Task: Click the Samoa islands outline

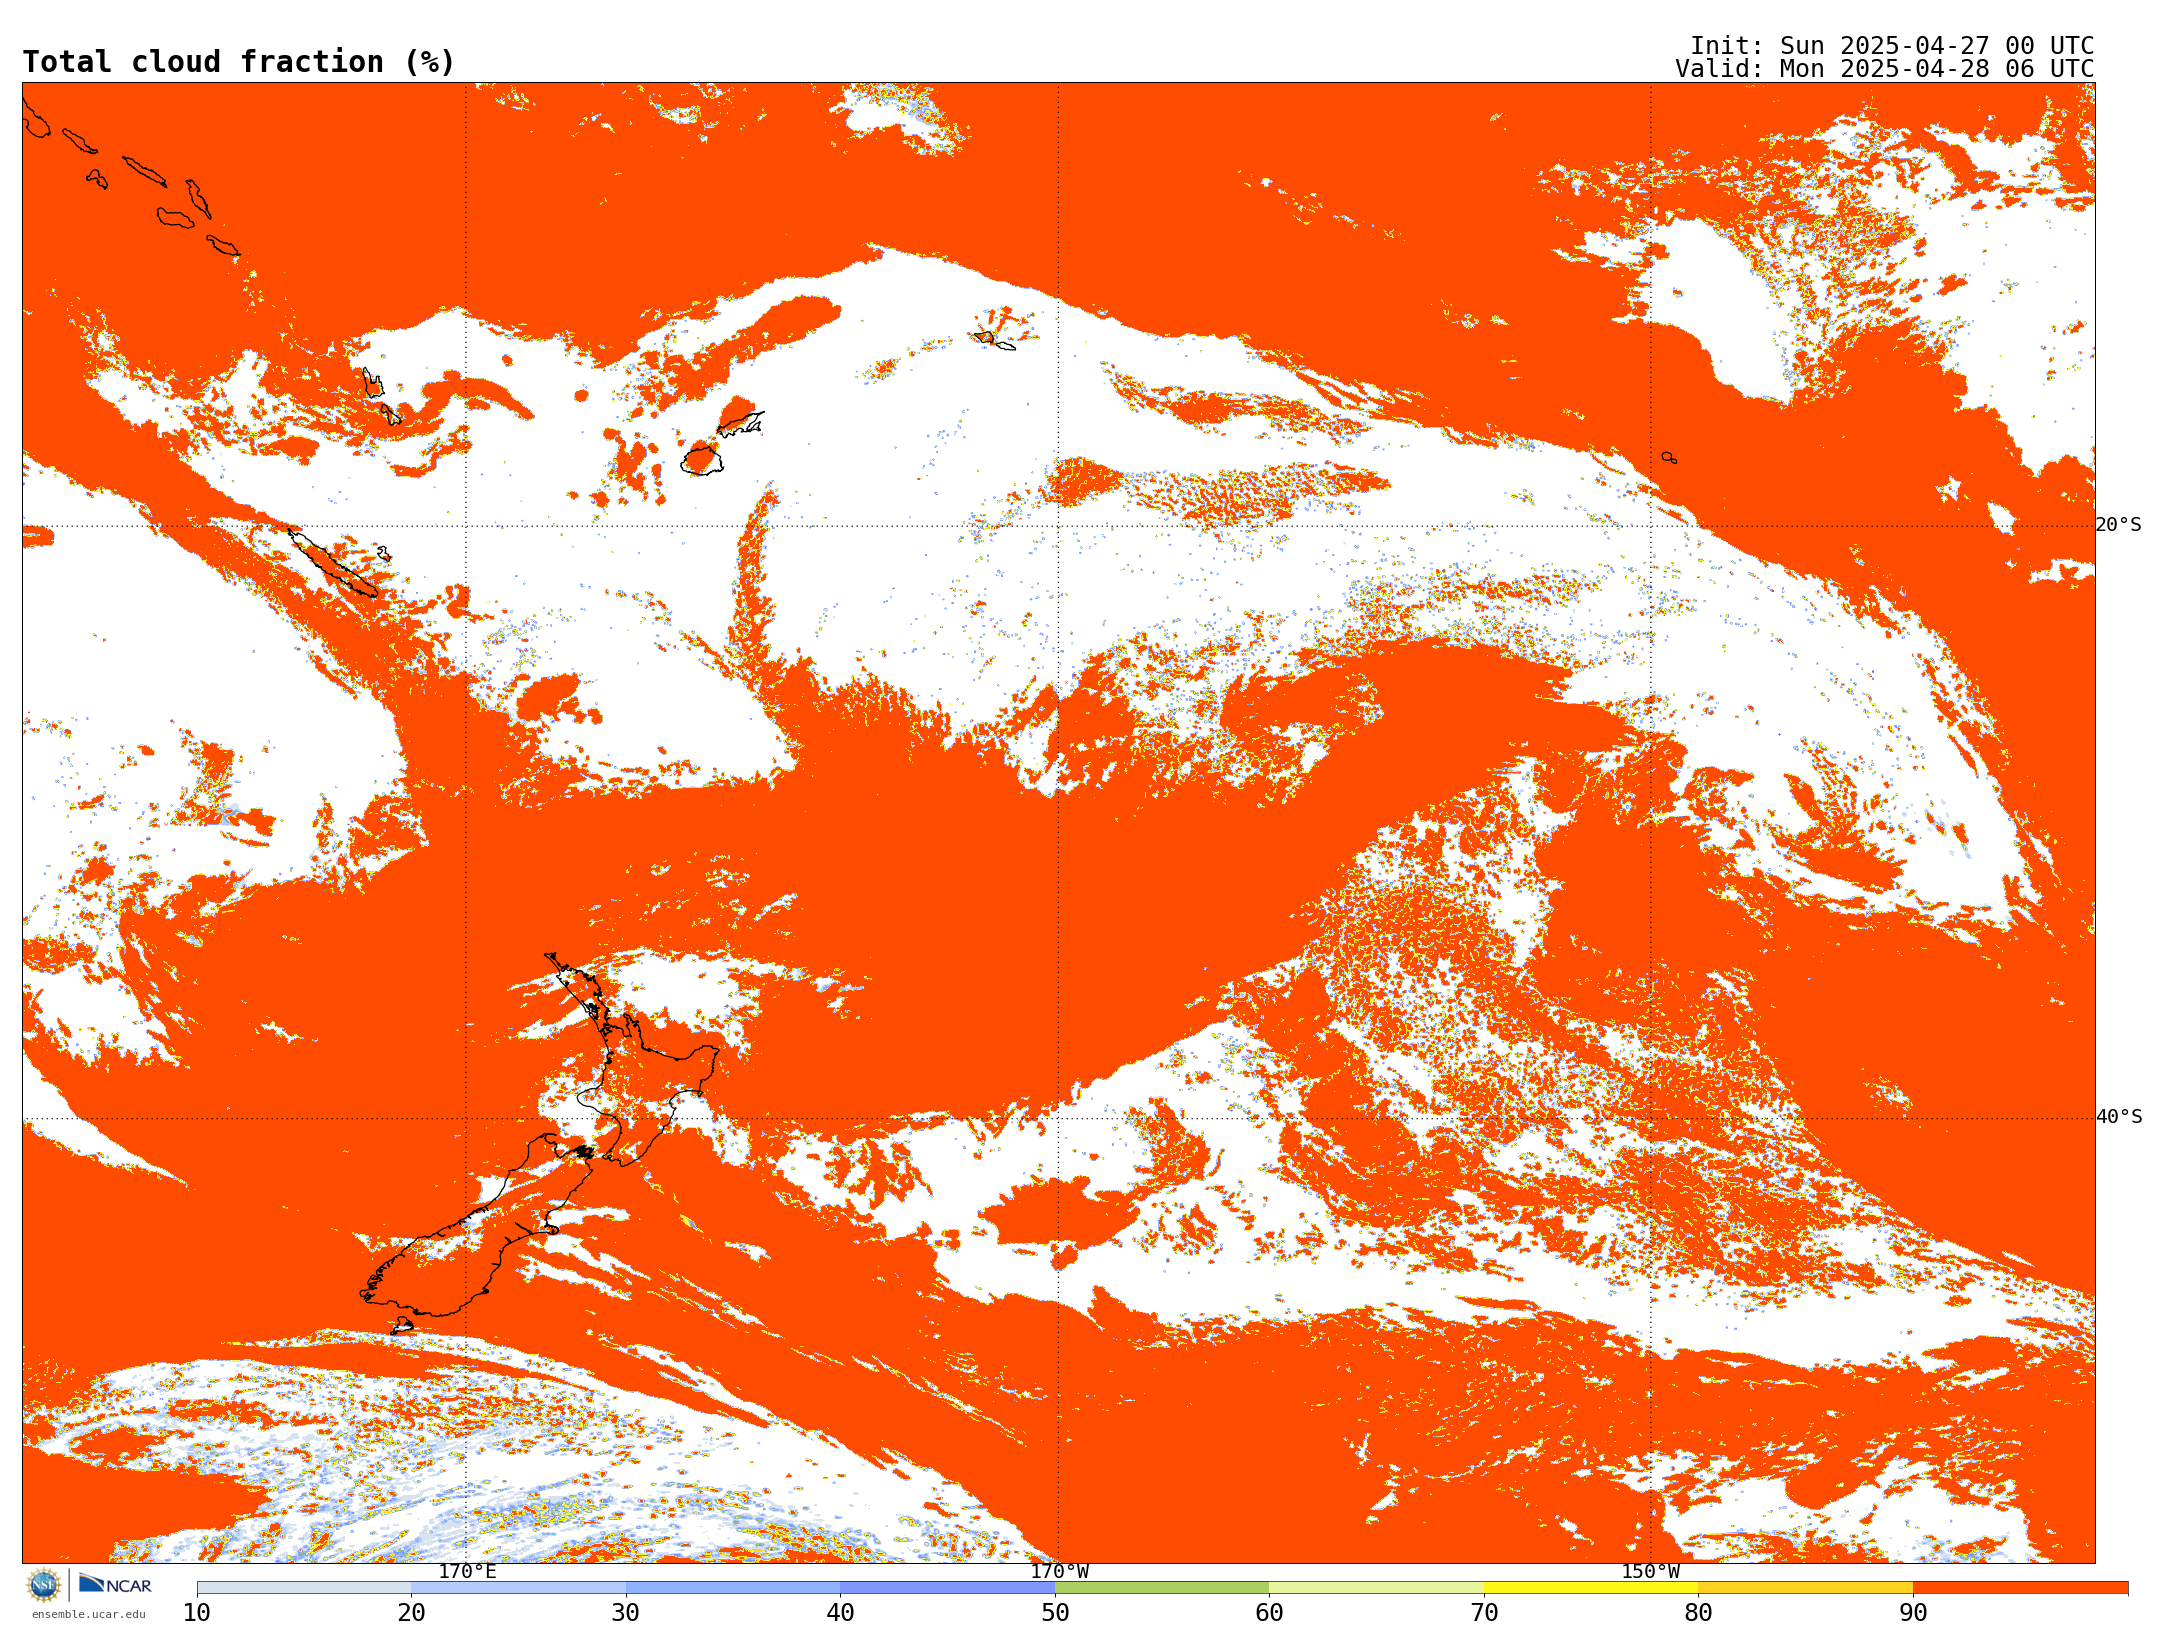Action: [x=993, y=341]
